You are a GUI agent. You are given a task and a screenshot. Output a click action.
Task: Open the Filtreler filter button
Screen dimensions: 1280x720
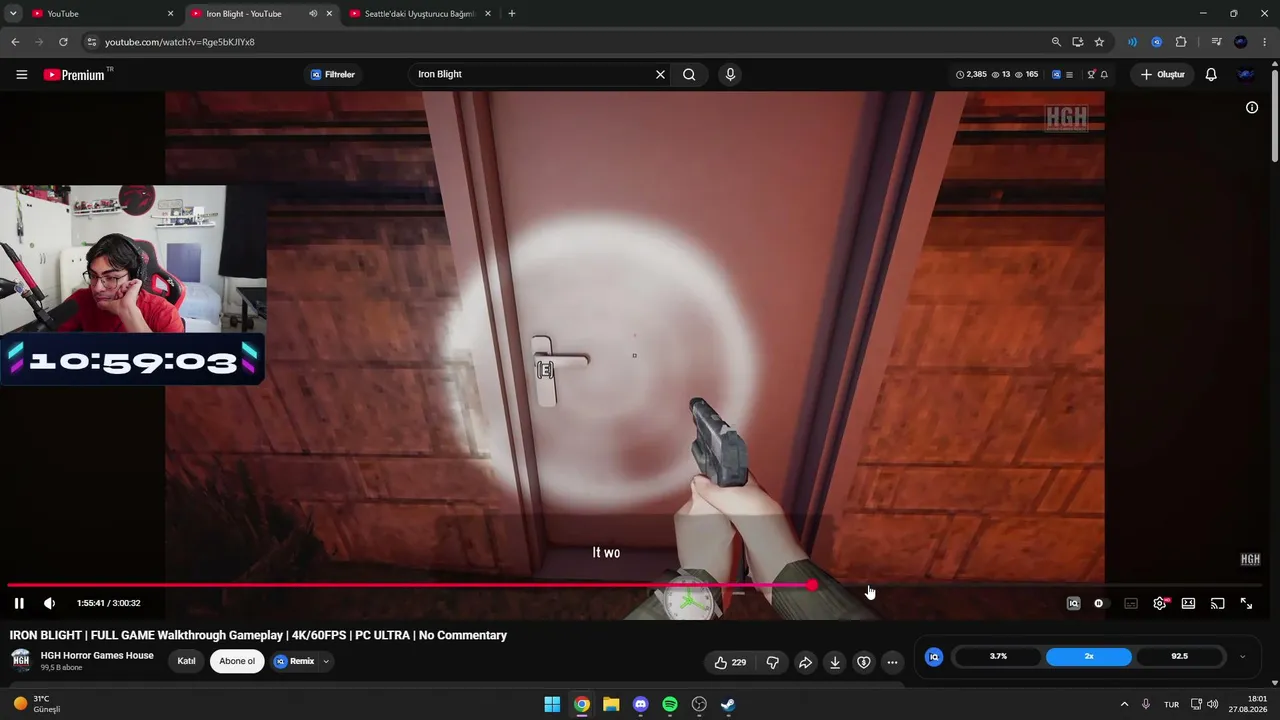pyautogui.click(x=333, y=75)
